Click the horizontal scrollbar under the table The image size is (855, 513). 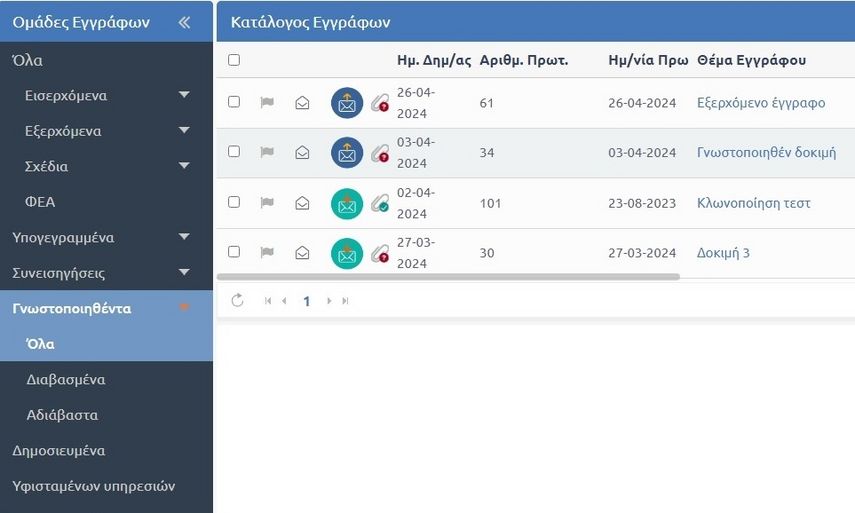click(448, 277)
